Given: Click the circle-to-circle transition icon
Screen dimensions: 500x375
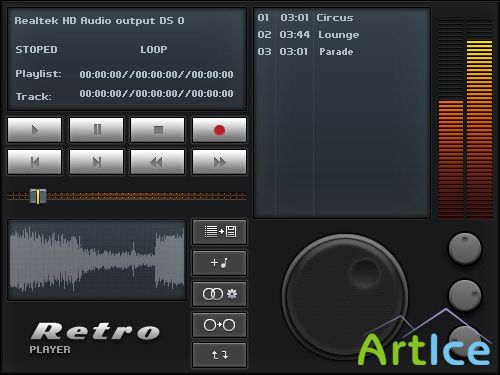Looking at the screenshot, I should pos(220,325).
